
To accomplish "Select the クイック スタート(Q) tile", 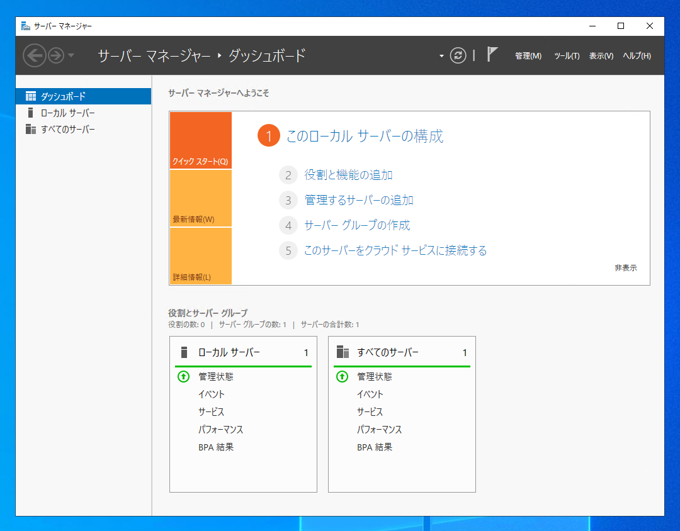I will tap(201, 140).
